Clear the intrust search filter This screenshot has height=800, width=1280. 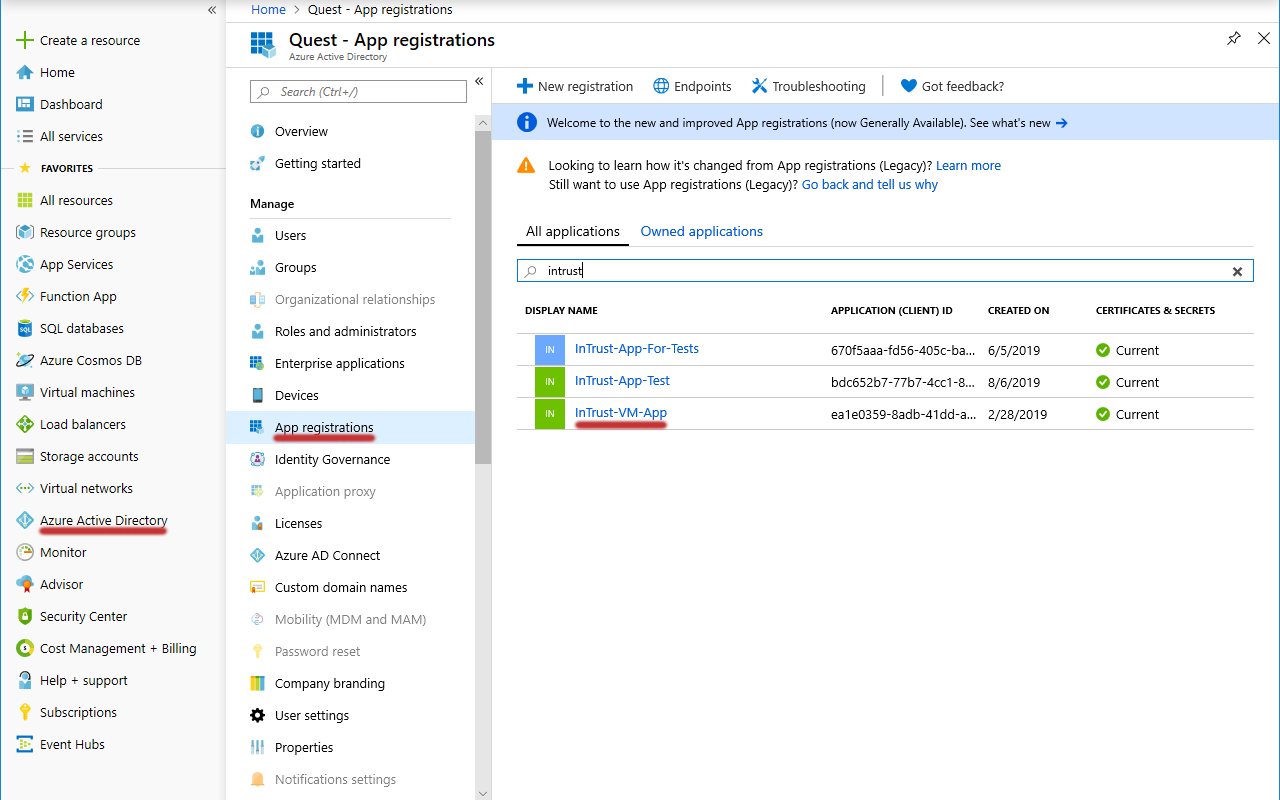click(x=1237, y=271)
